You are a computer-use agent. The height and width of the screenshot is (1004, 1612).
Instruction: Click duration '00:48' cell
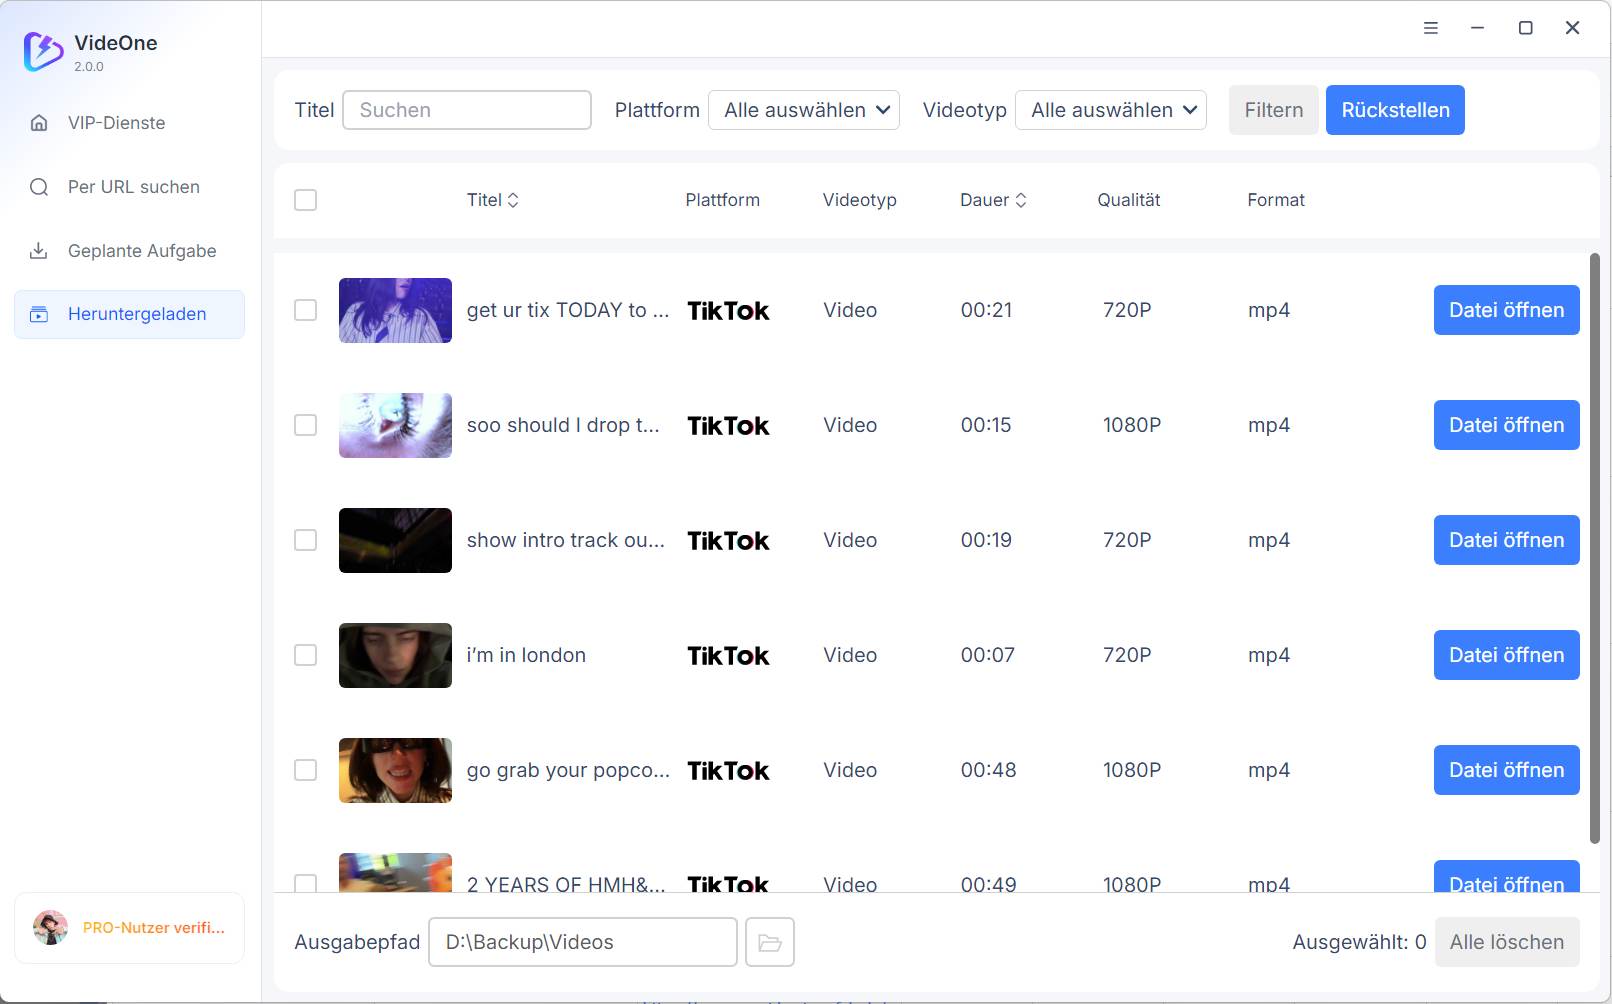pyautogui.click(x=988, y=770)
